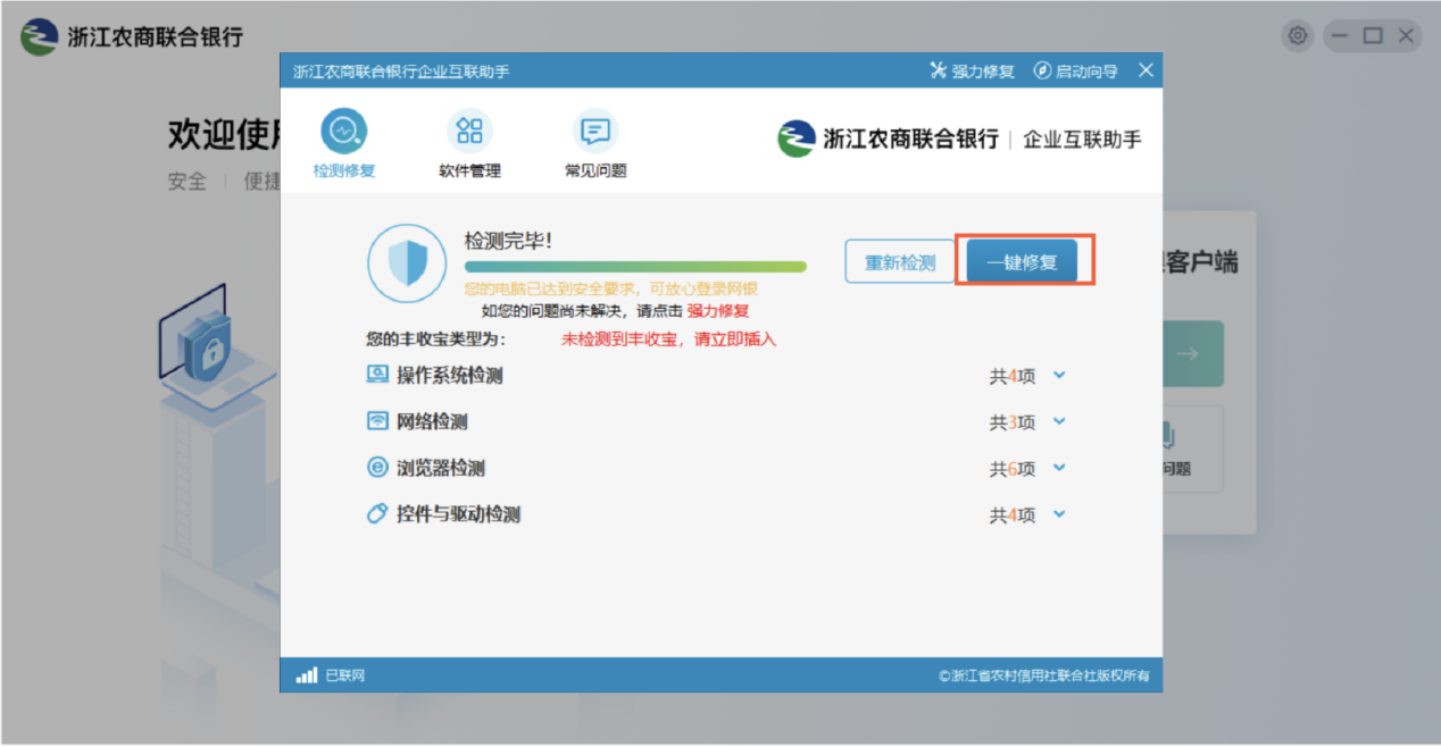Click the green arrow button in main window

tap(1187, 353)
